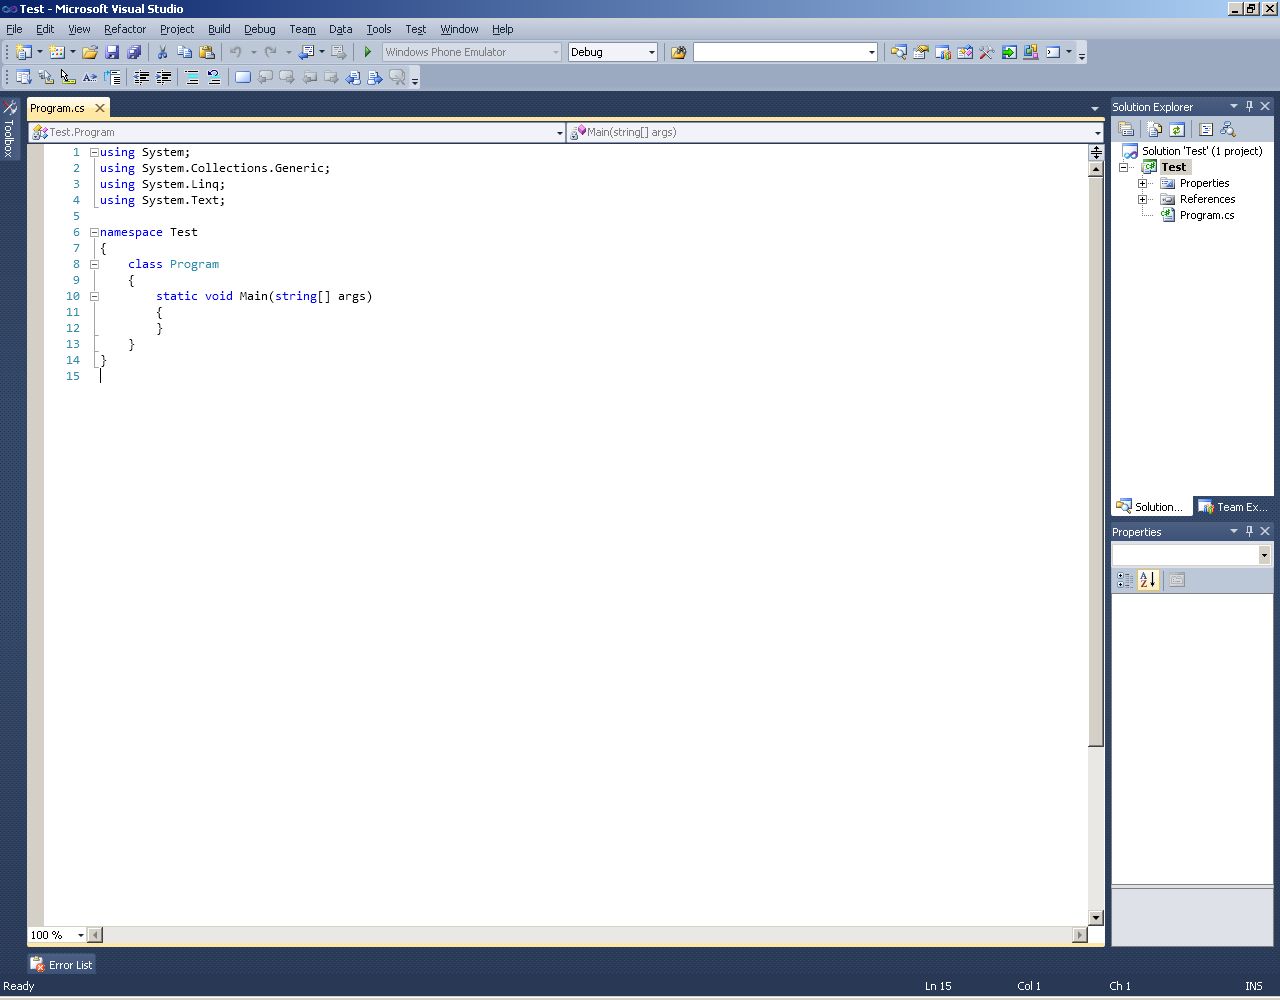Click the Property Pages icon in Properties panel

tap(1177, 580)
